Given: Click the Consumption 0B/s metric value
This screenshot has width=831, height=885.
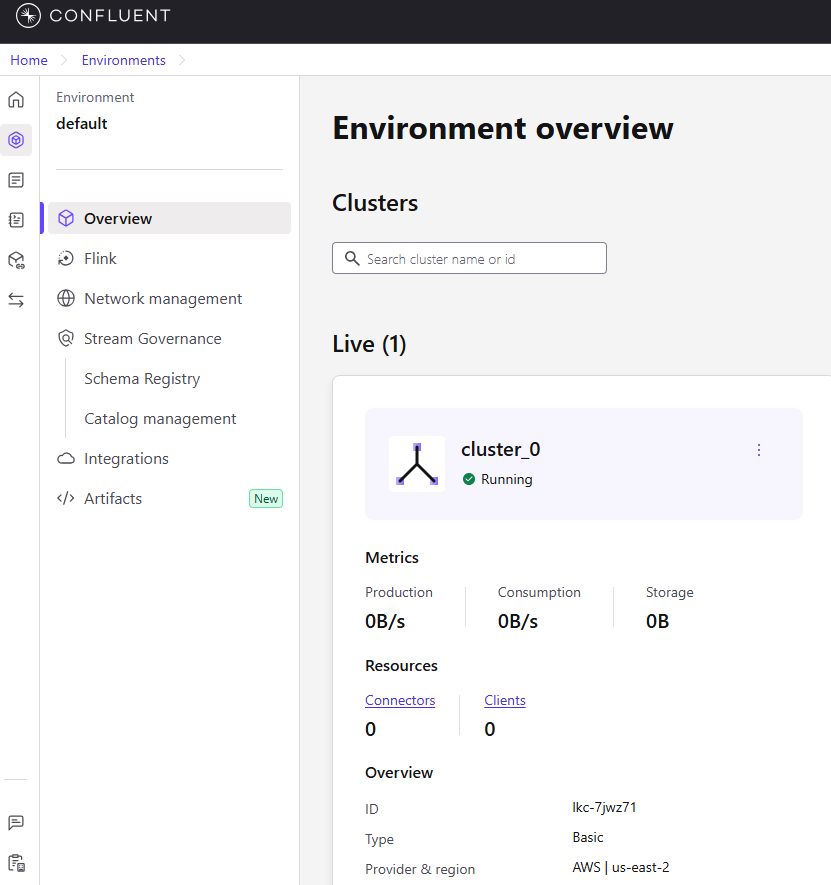Looking at the screenshot, I should [x=518, y=621].
